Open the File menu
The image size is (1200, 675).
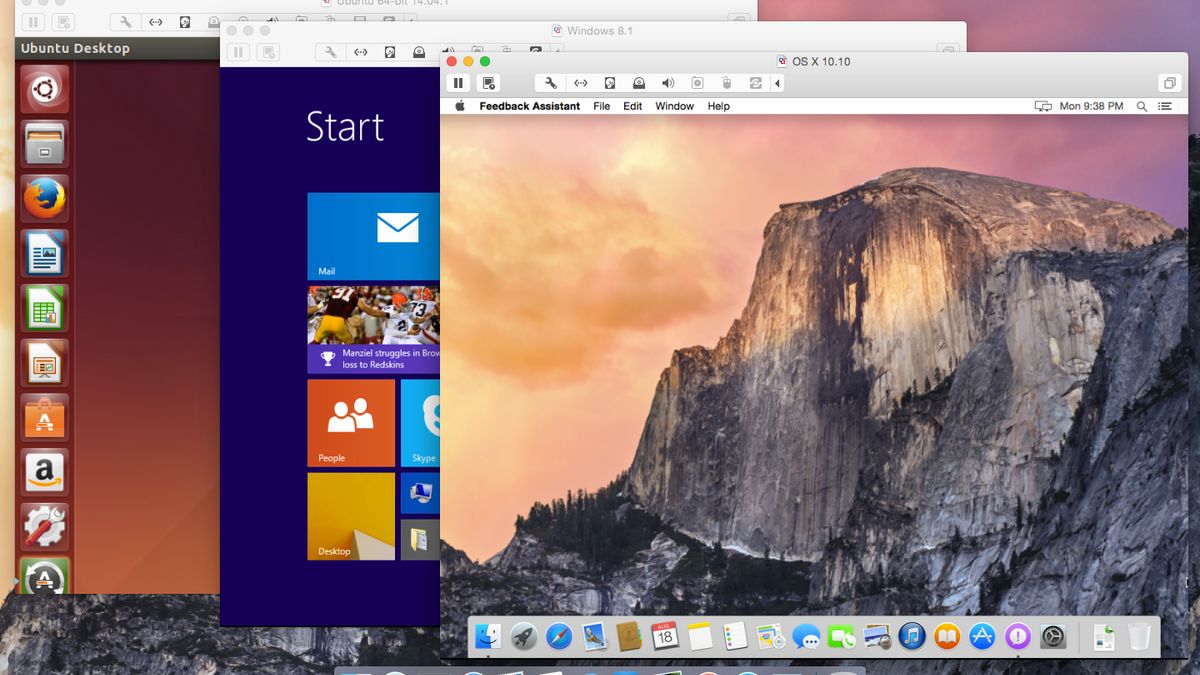(x=601, y=106)
